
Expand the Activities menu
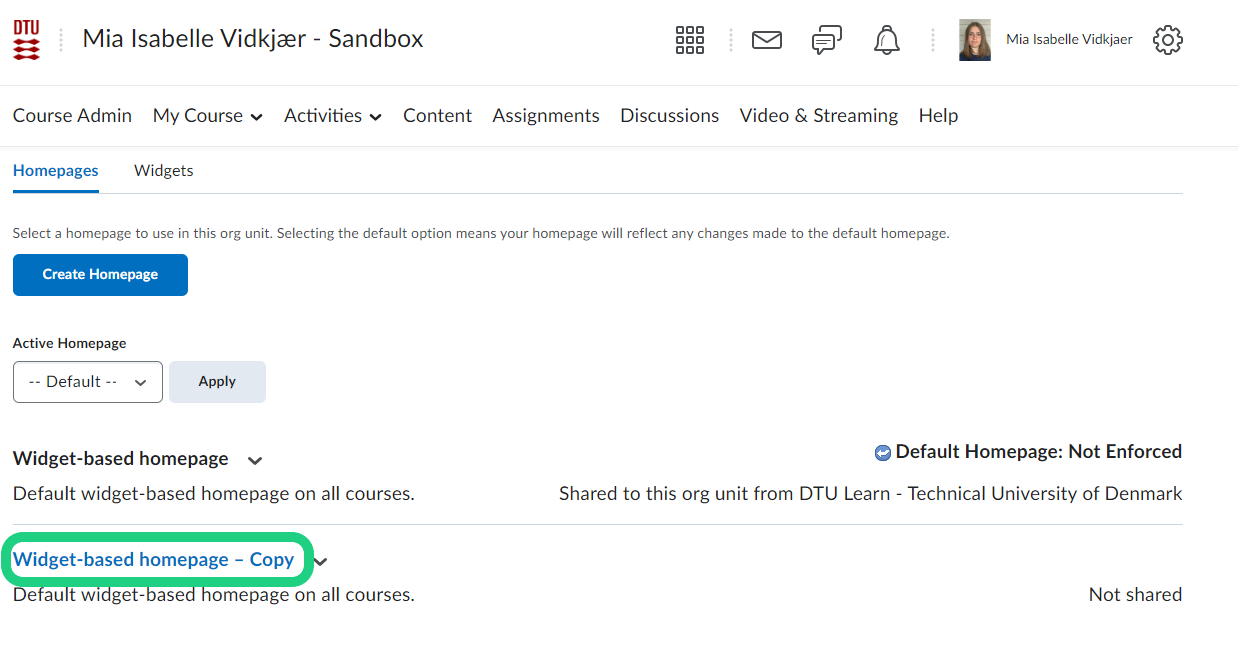pos(332,116)
